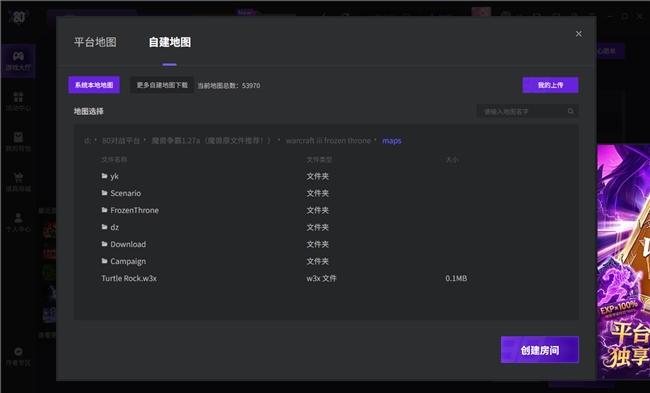
Task: Select the Download folder name
Action: tap(128, 244)
